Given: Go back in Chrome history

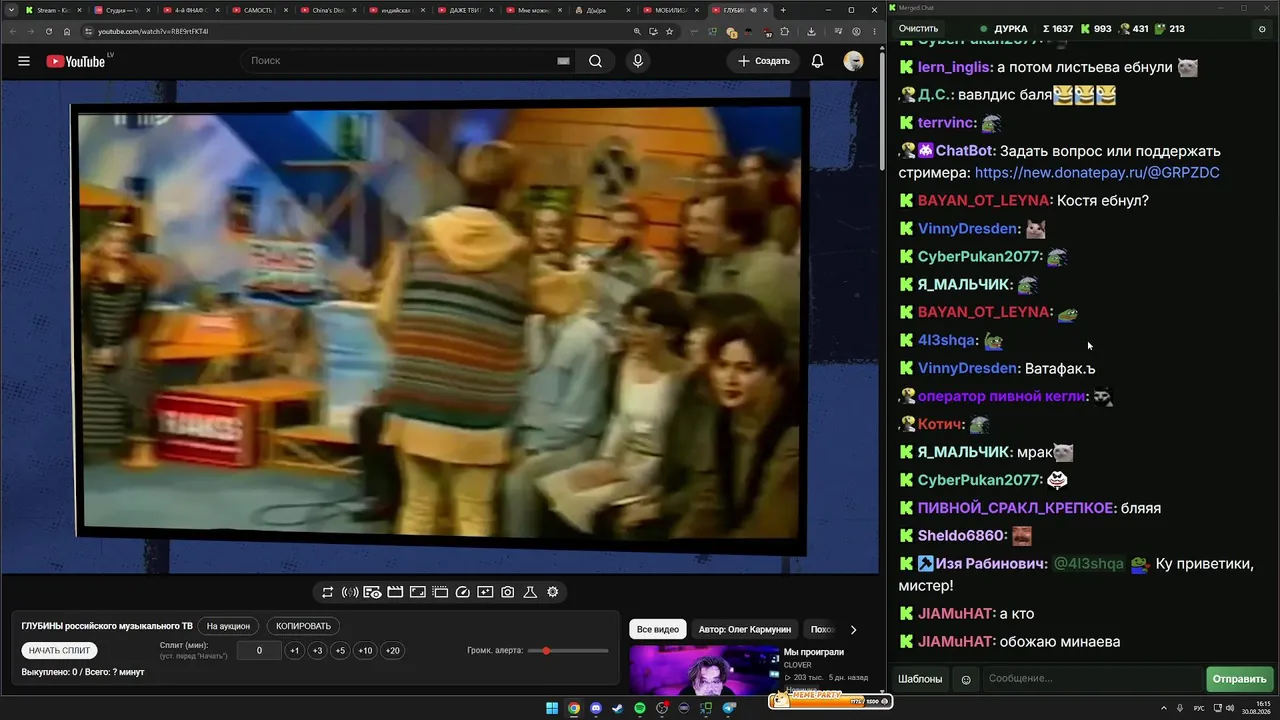Looking at the screenshot, I should (x=12, y=31).
